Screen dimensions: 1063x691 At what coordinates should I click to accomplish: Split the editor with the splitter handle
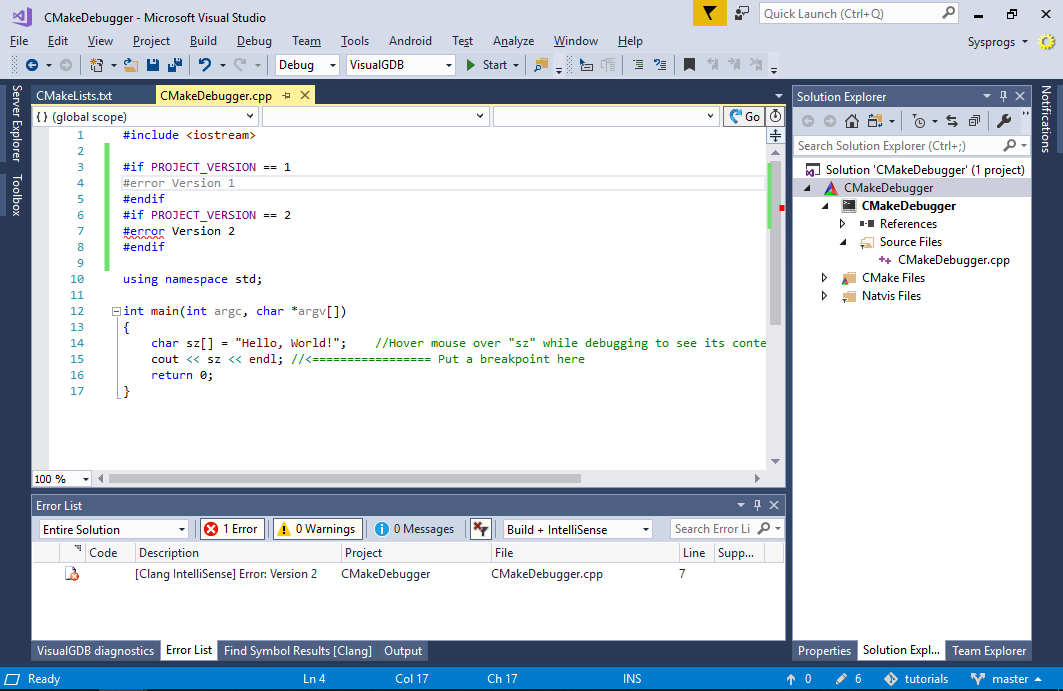coord(776,136)
